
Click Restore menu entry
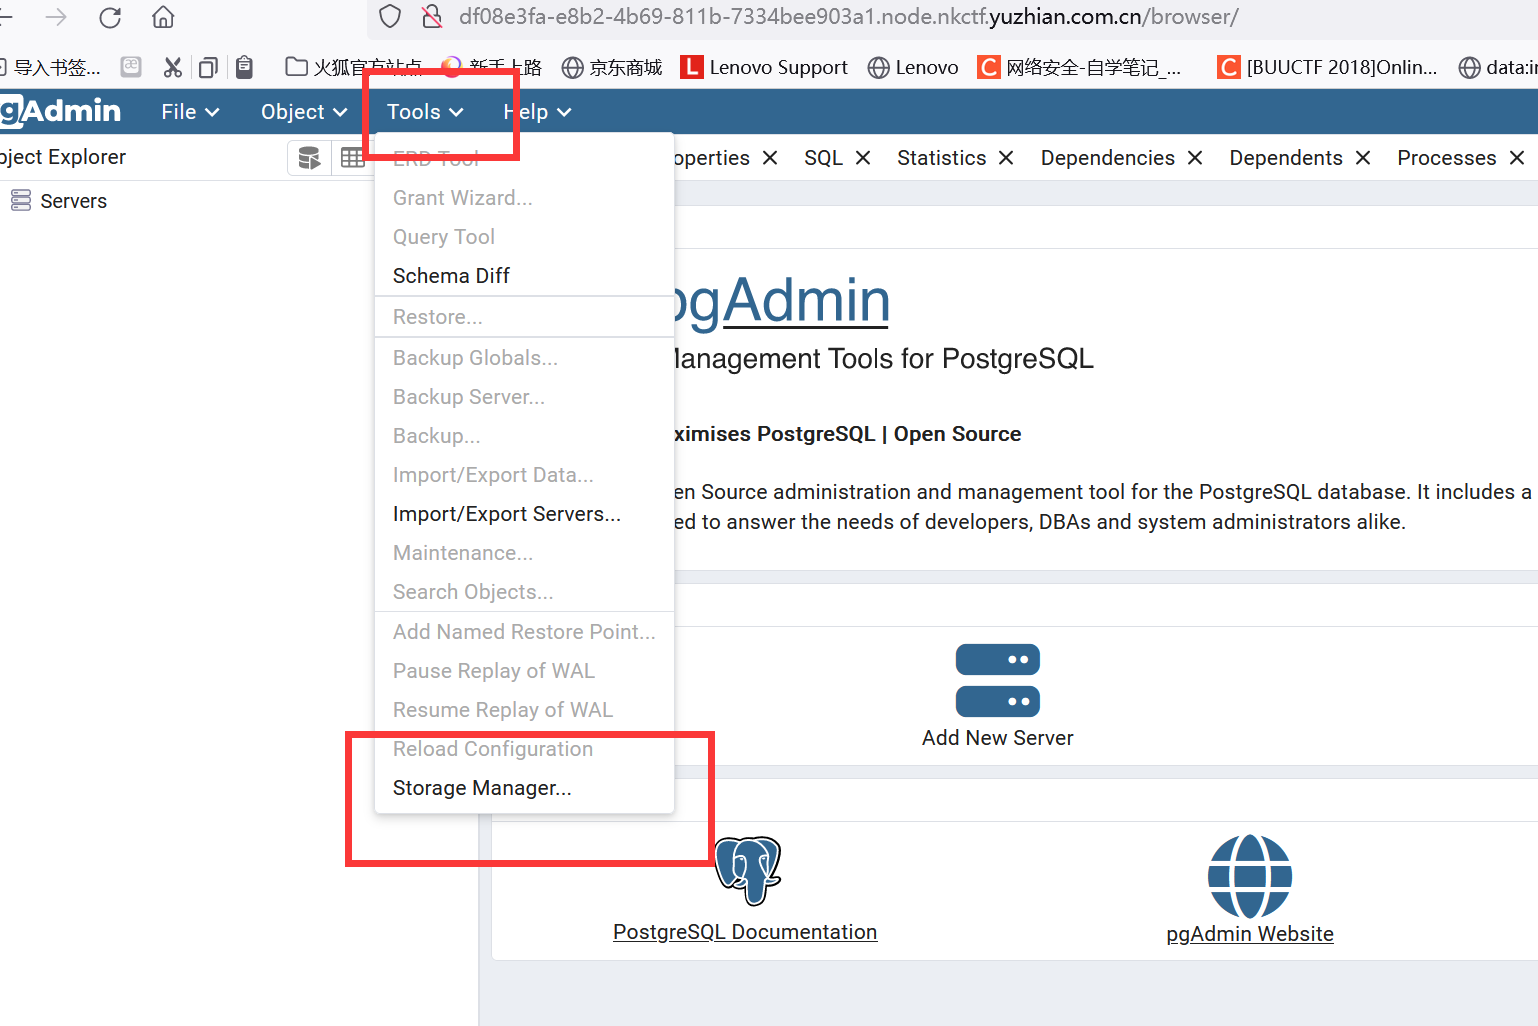pyautogui.click(x=524, y=317)
